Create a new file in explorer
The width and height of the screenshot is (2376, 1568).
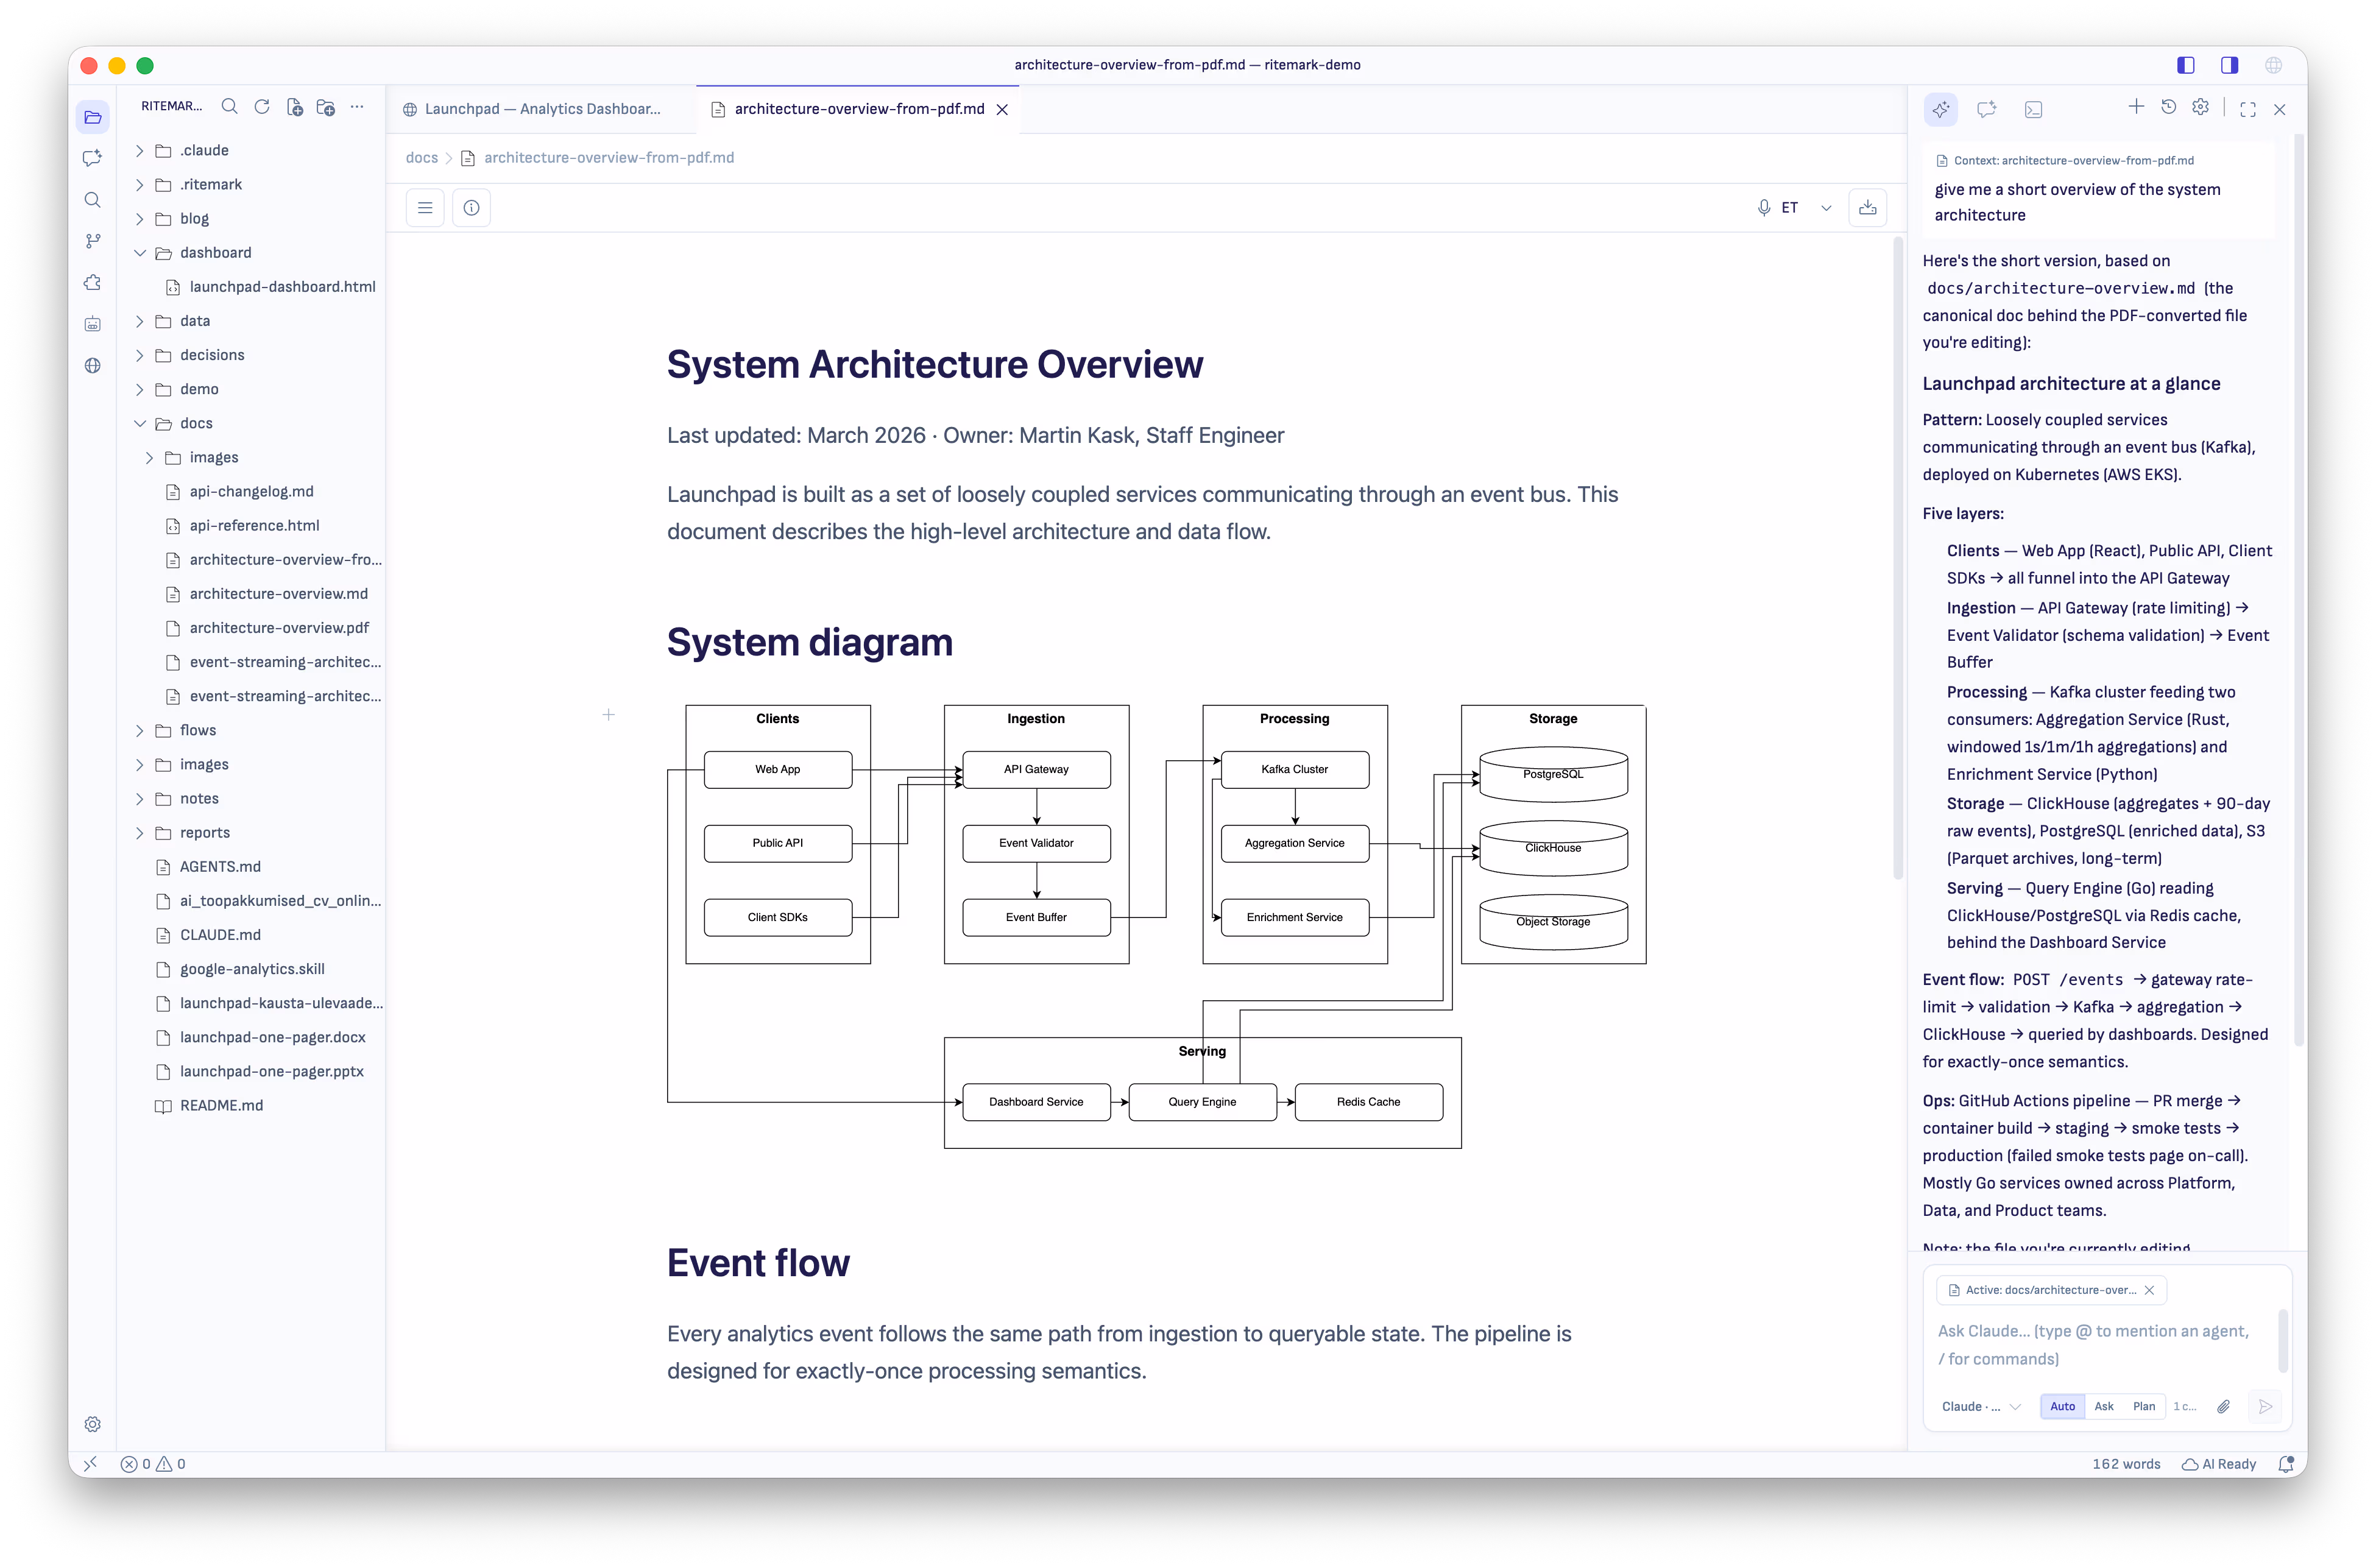tap(294, 107)
